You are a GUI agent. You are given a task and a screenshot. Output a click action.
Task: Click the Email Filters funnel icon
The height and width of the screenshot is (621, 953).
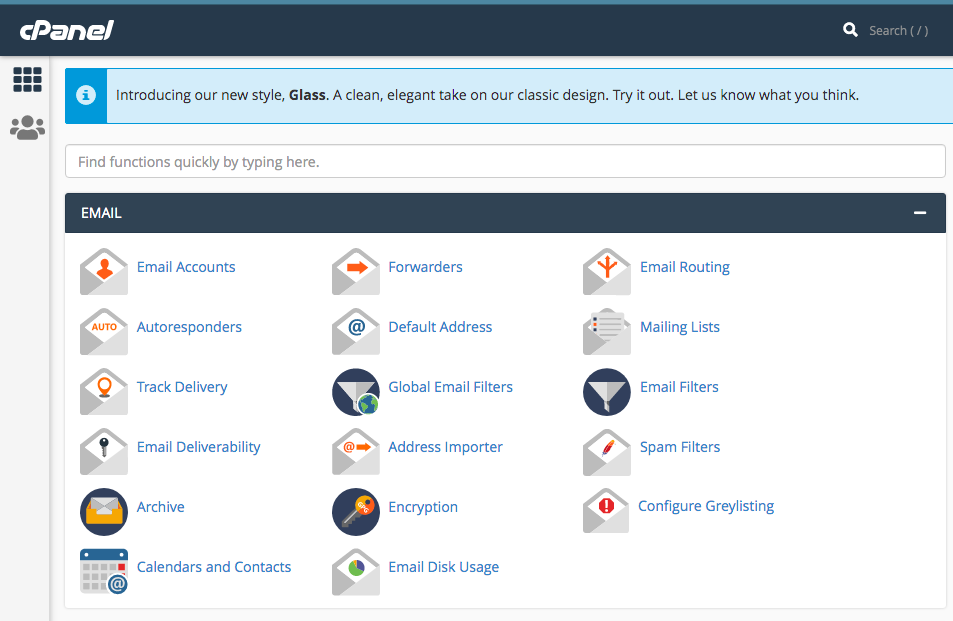coord(607,392)
